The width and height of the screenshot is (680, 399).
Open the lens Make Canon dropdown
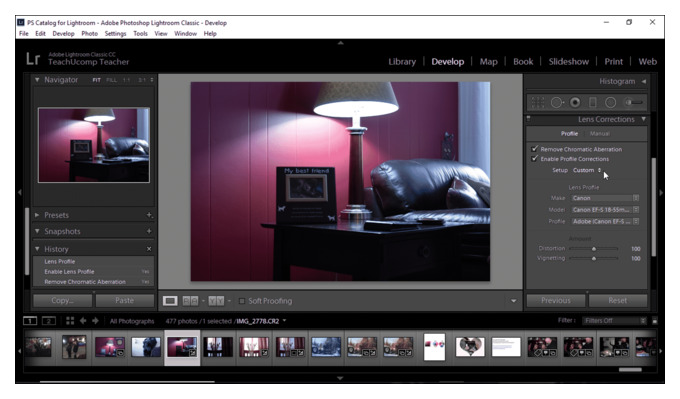[x=605, y=198]
